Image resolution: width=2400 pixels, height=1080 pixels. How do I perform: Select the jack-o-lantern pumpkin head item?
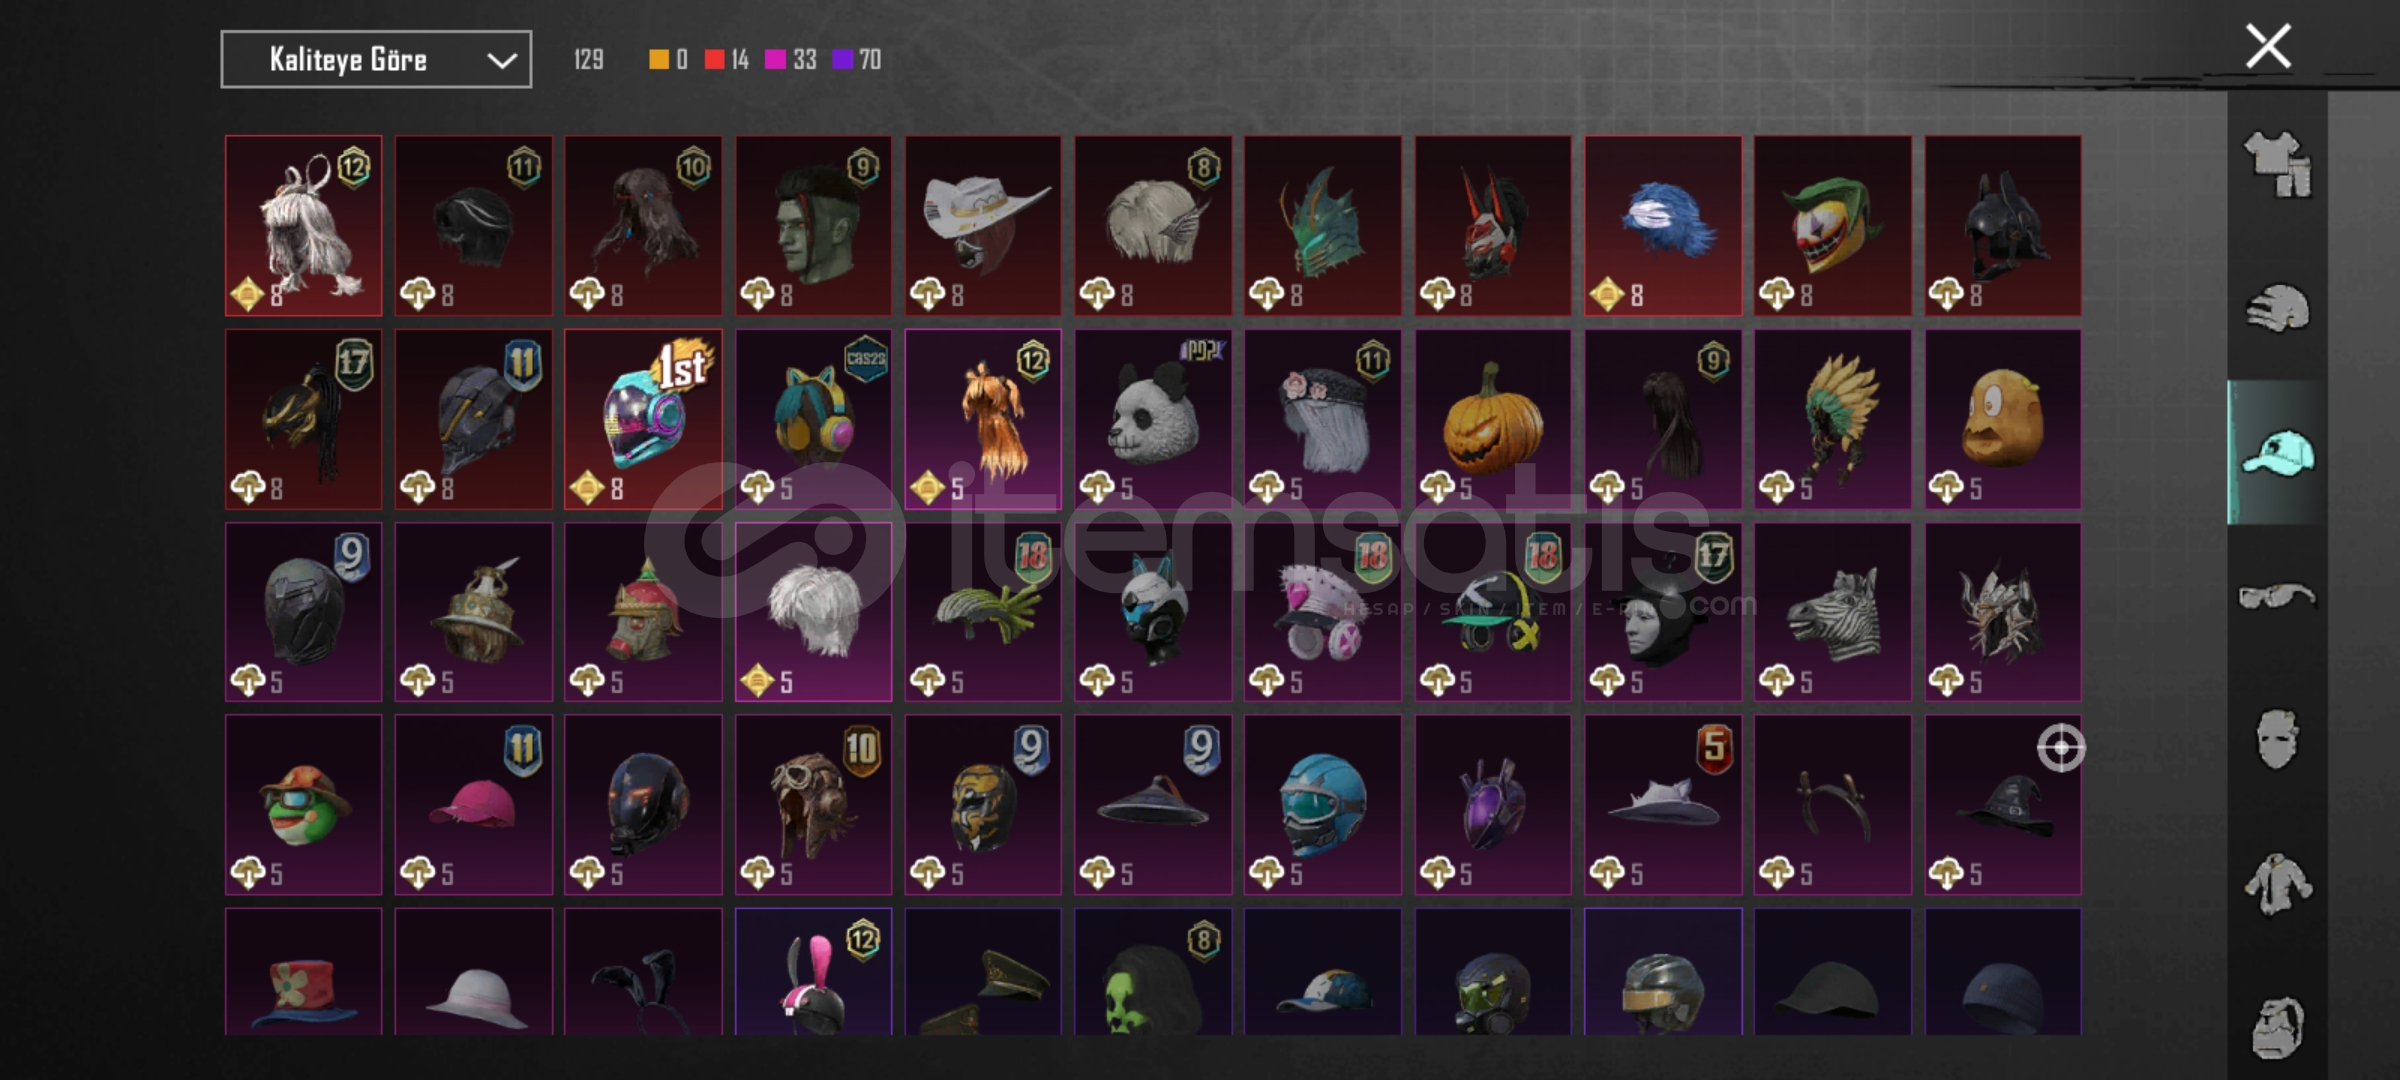point(1493,420)
